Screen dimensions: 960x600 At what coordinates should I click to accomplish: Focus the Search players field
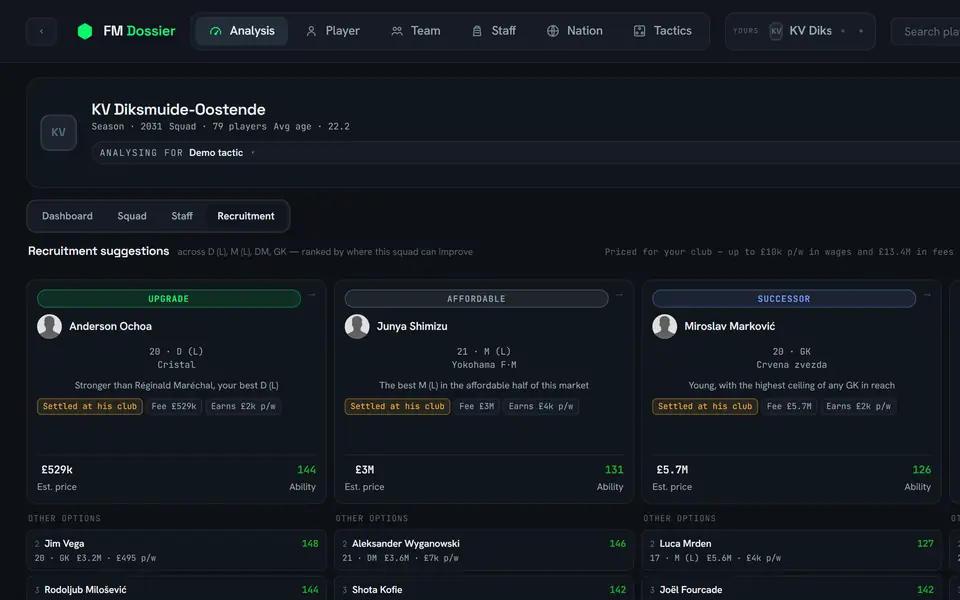tap(925, 32)
